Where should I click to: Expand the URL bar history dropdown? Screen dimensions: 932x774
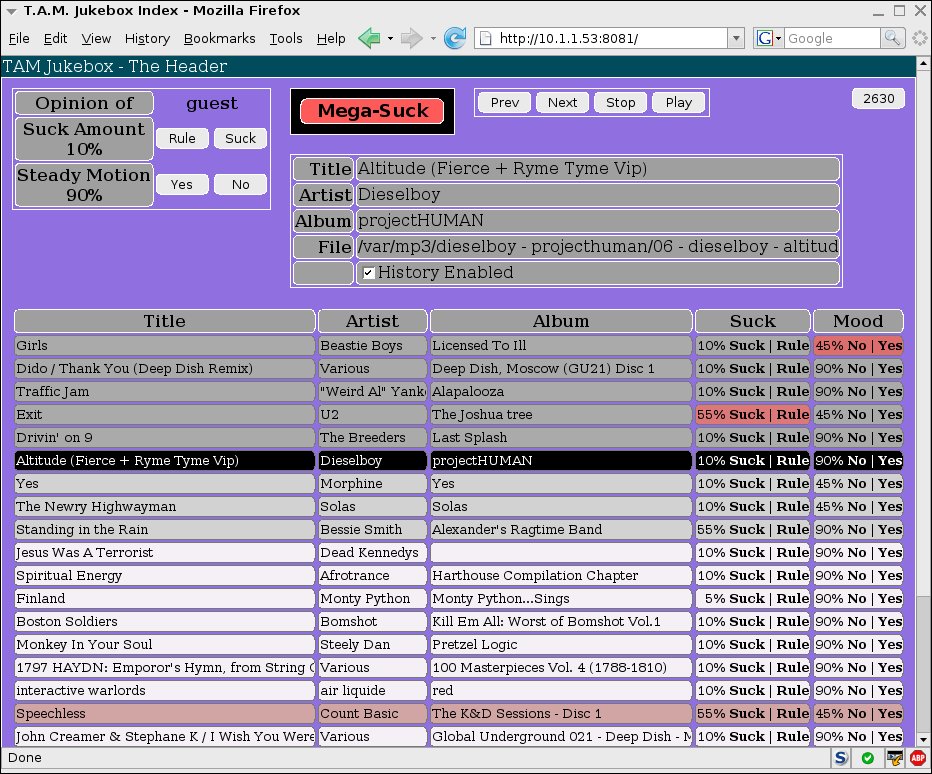(x=736, y=39)
